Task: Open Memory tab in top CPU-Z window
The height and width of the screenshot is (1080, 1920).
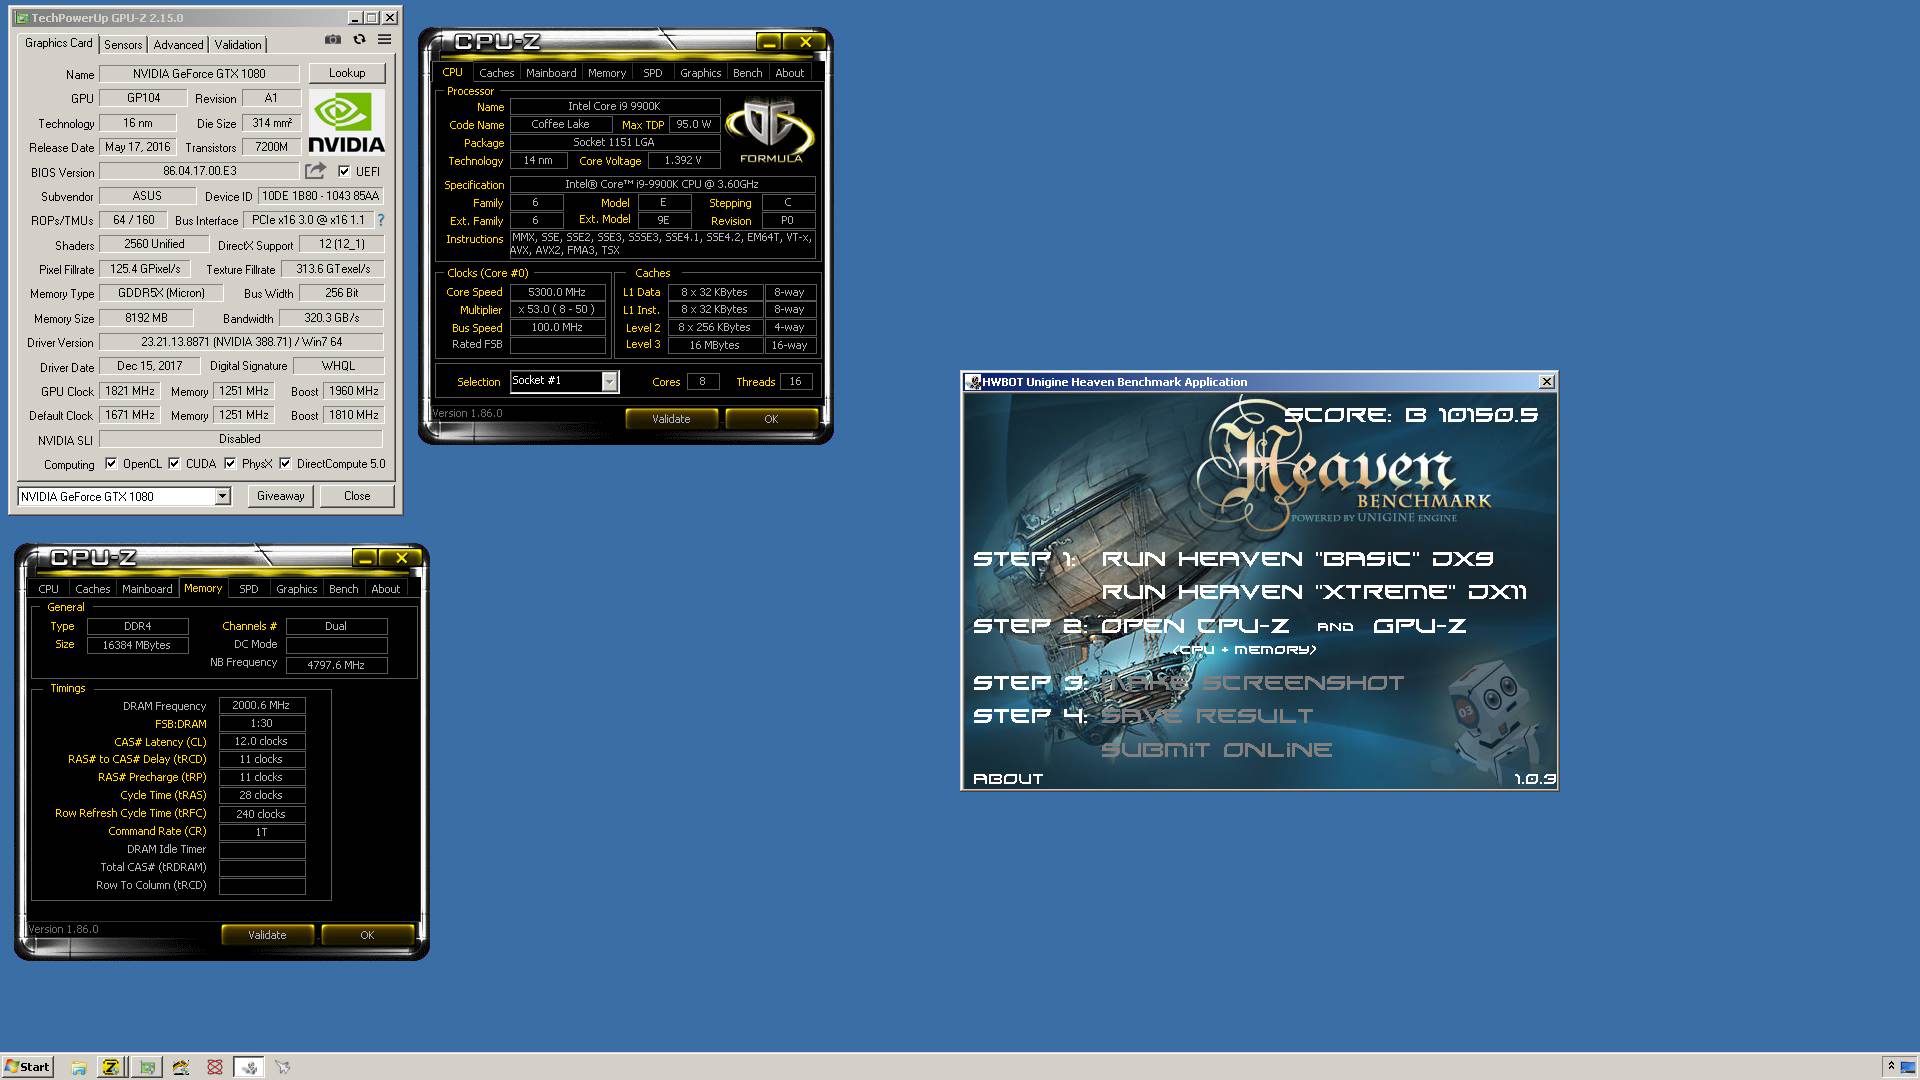Action: click(607, 73)
